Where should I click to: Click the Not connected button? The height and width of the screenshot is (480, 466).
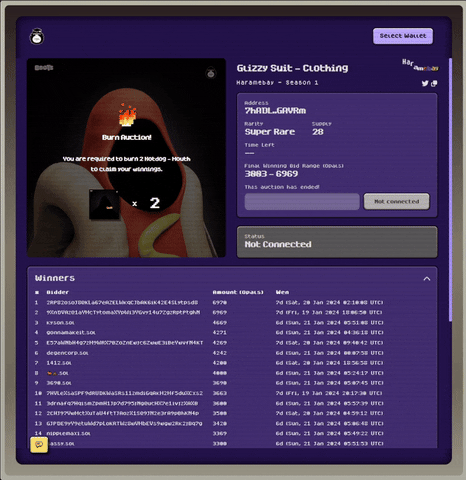click(397, 202)
